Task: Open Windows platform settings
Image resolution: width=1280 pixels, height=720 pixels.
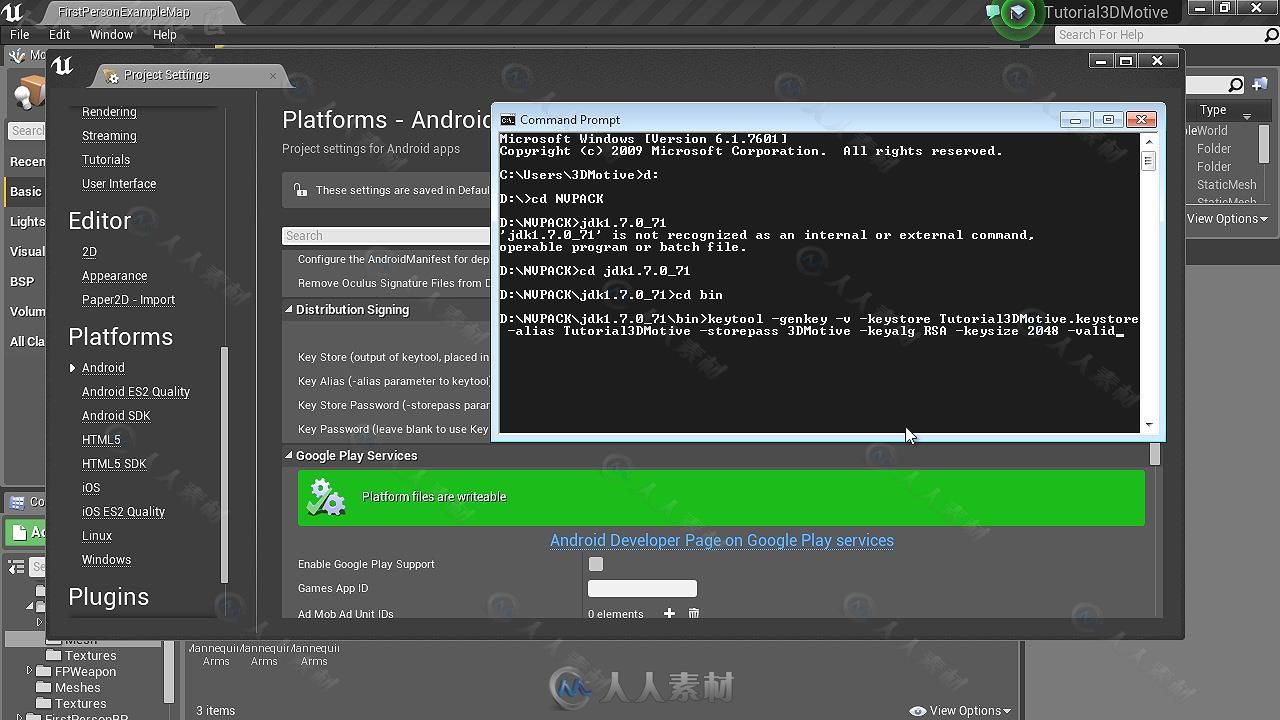Action: [106, 560]
